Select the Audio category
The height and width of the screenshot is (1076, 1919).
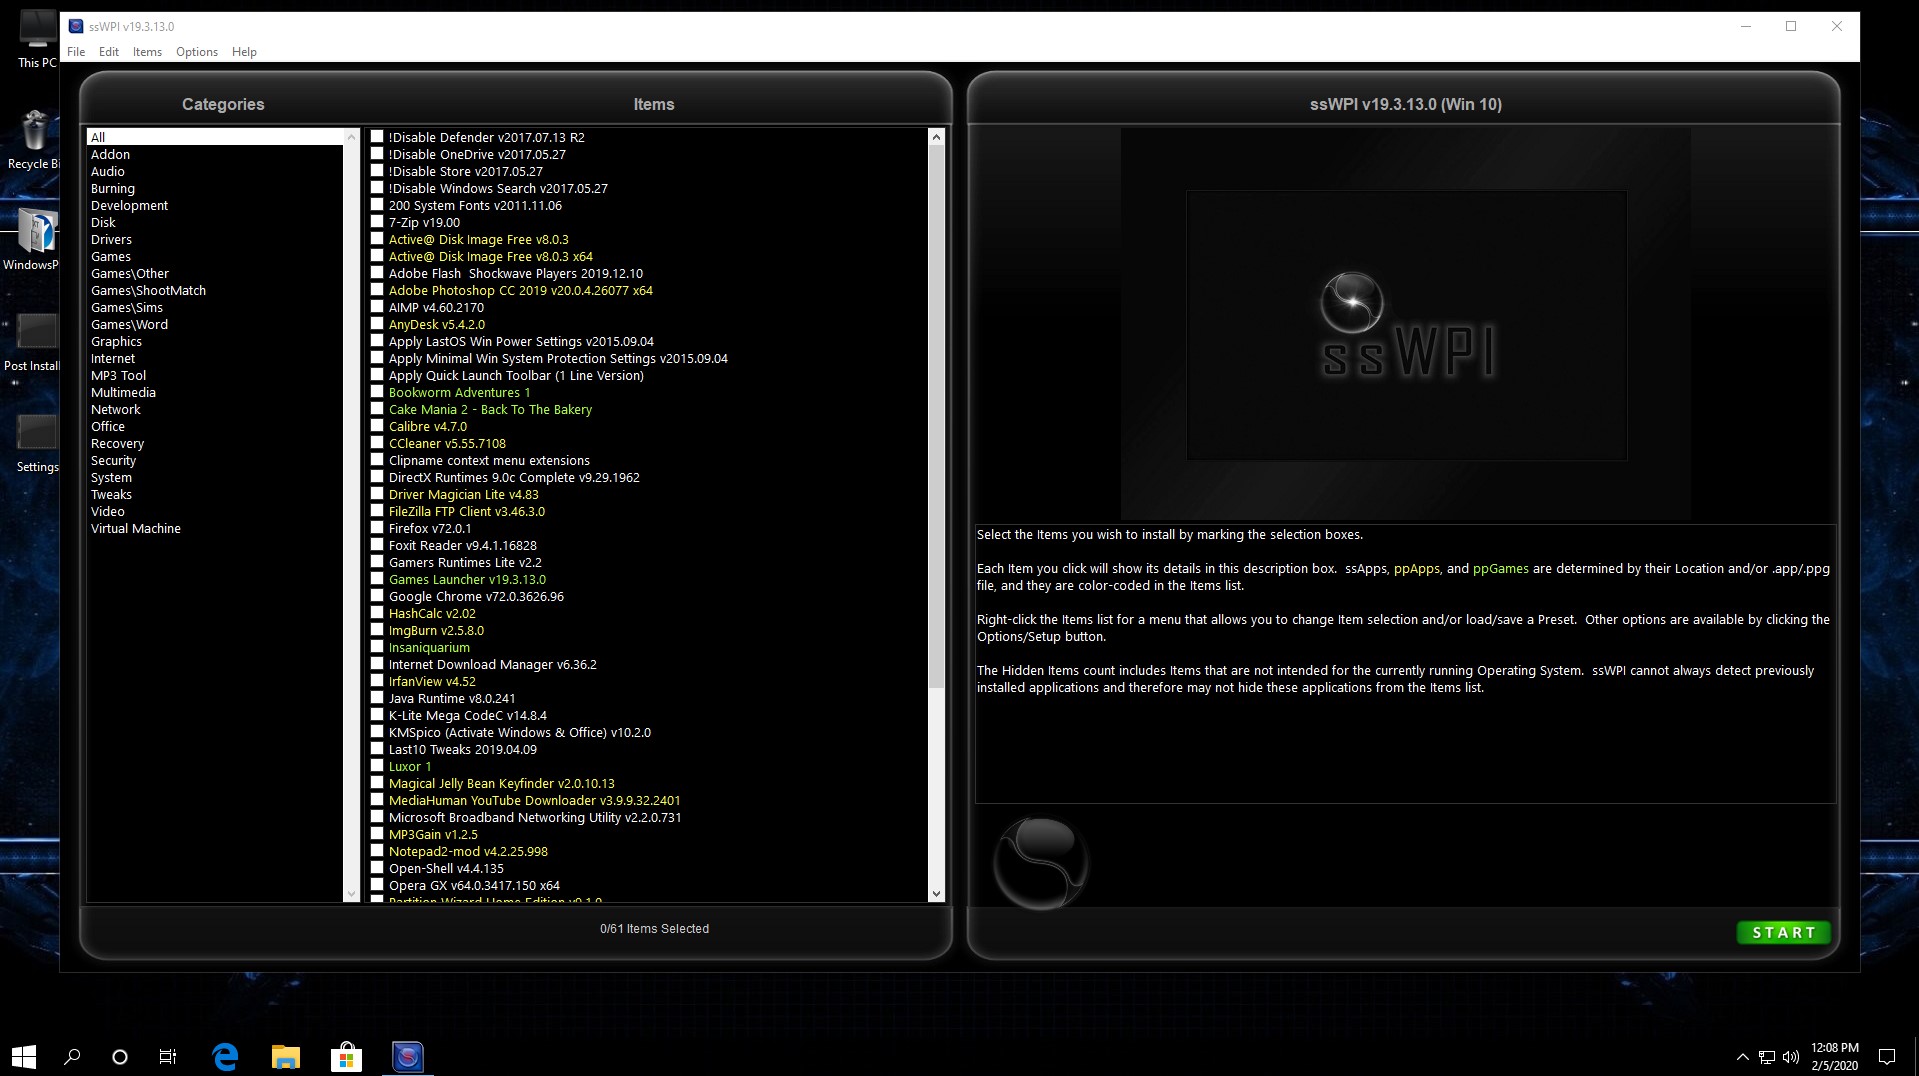click(108, 171)
